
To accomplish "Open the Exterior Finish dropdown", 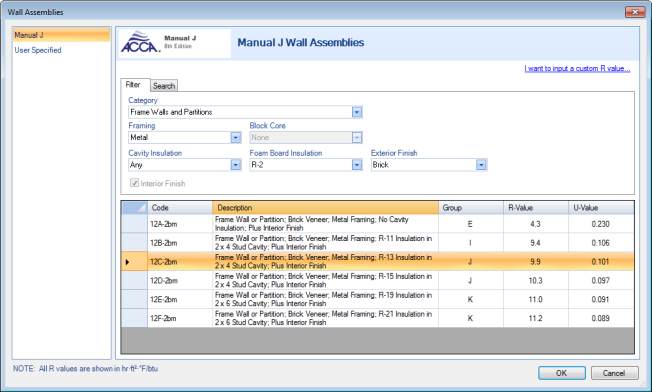I will (x=481, y=165).
